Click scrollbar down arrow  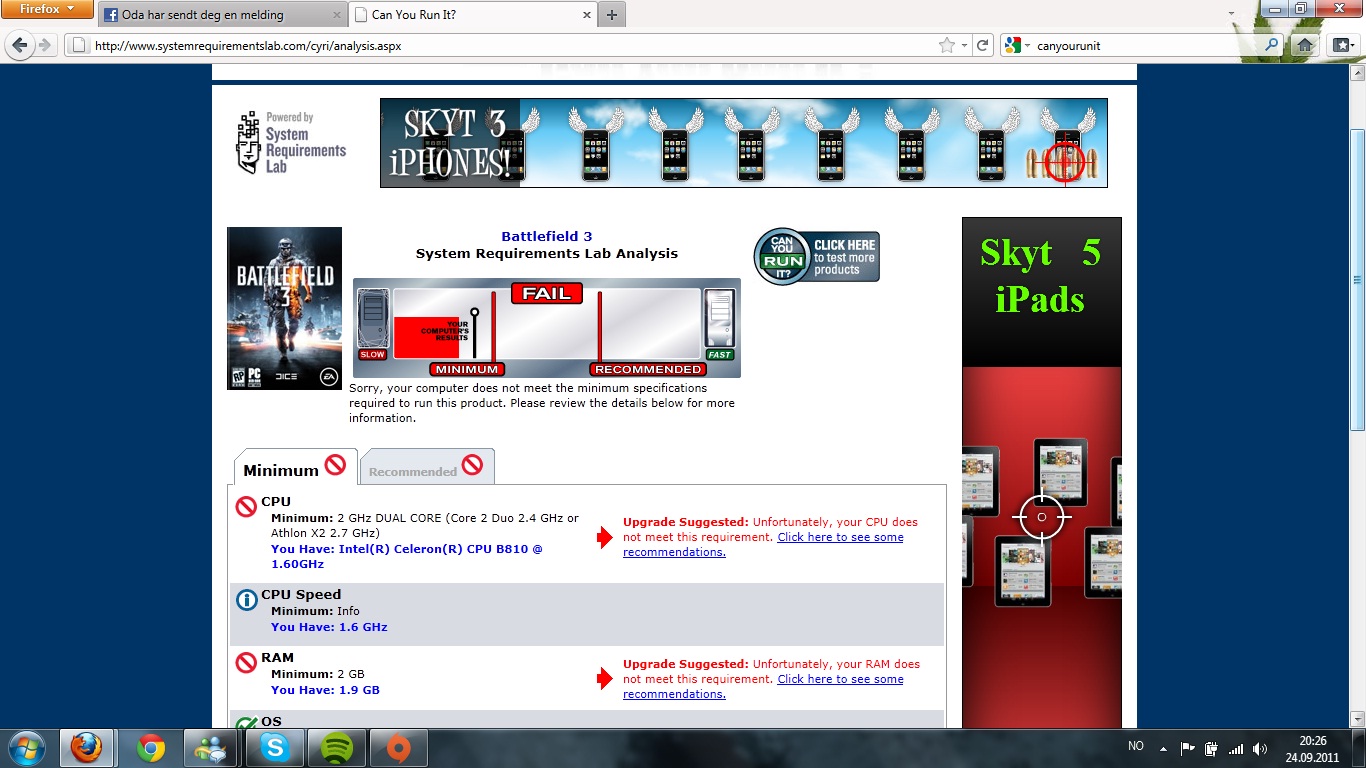click(x=1357, y=719)
